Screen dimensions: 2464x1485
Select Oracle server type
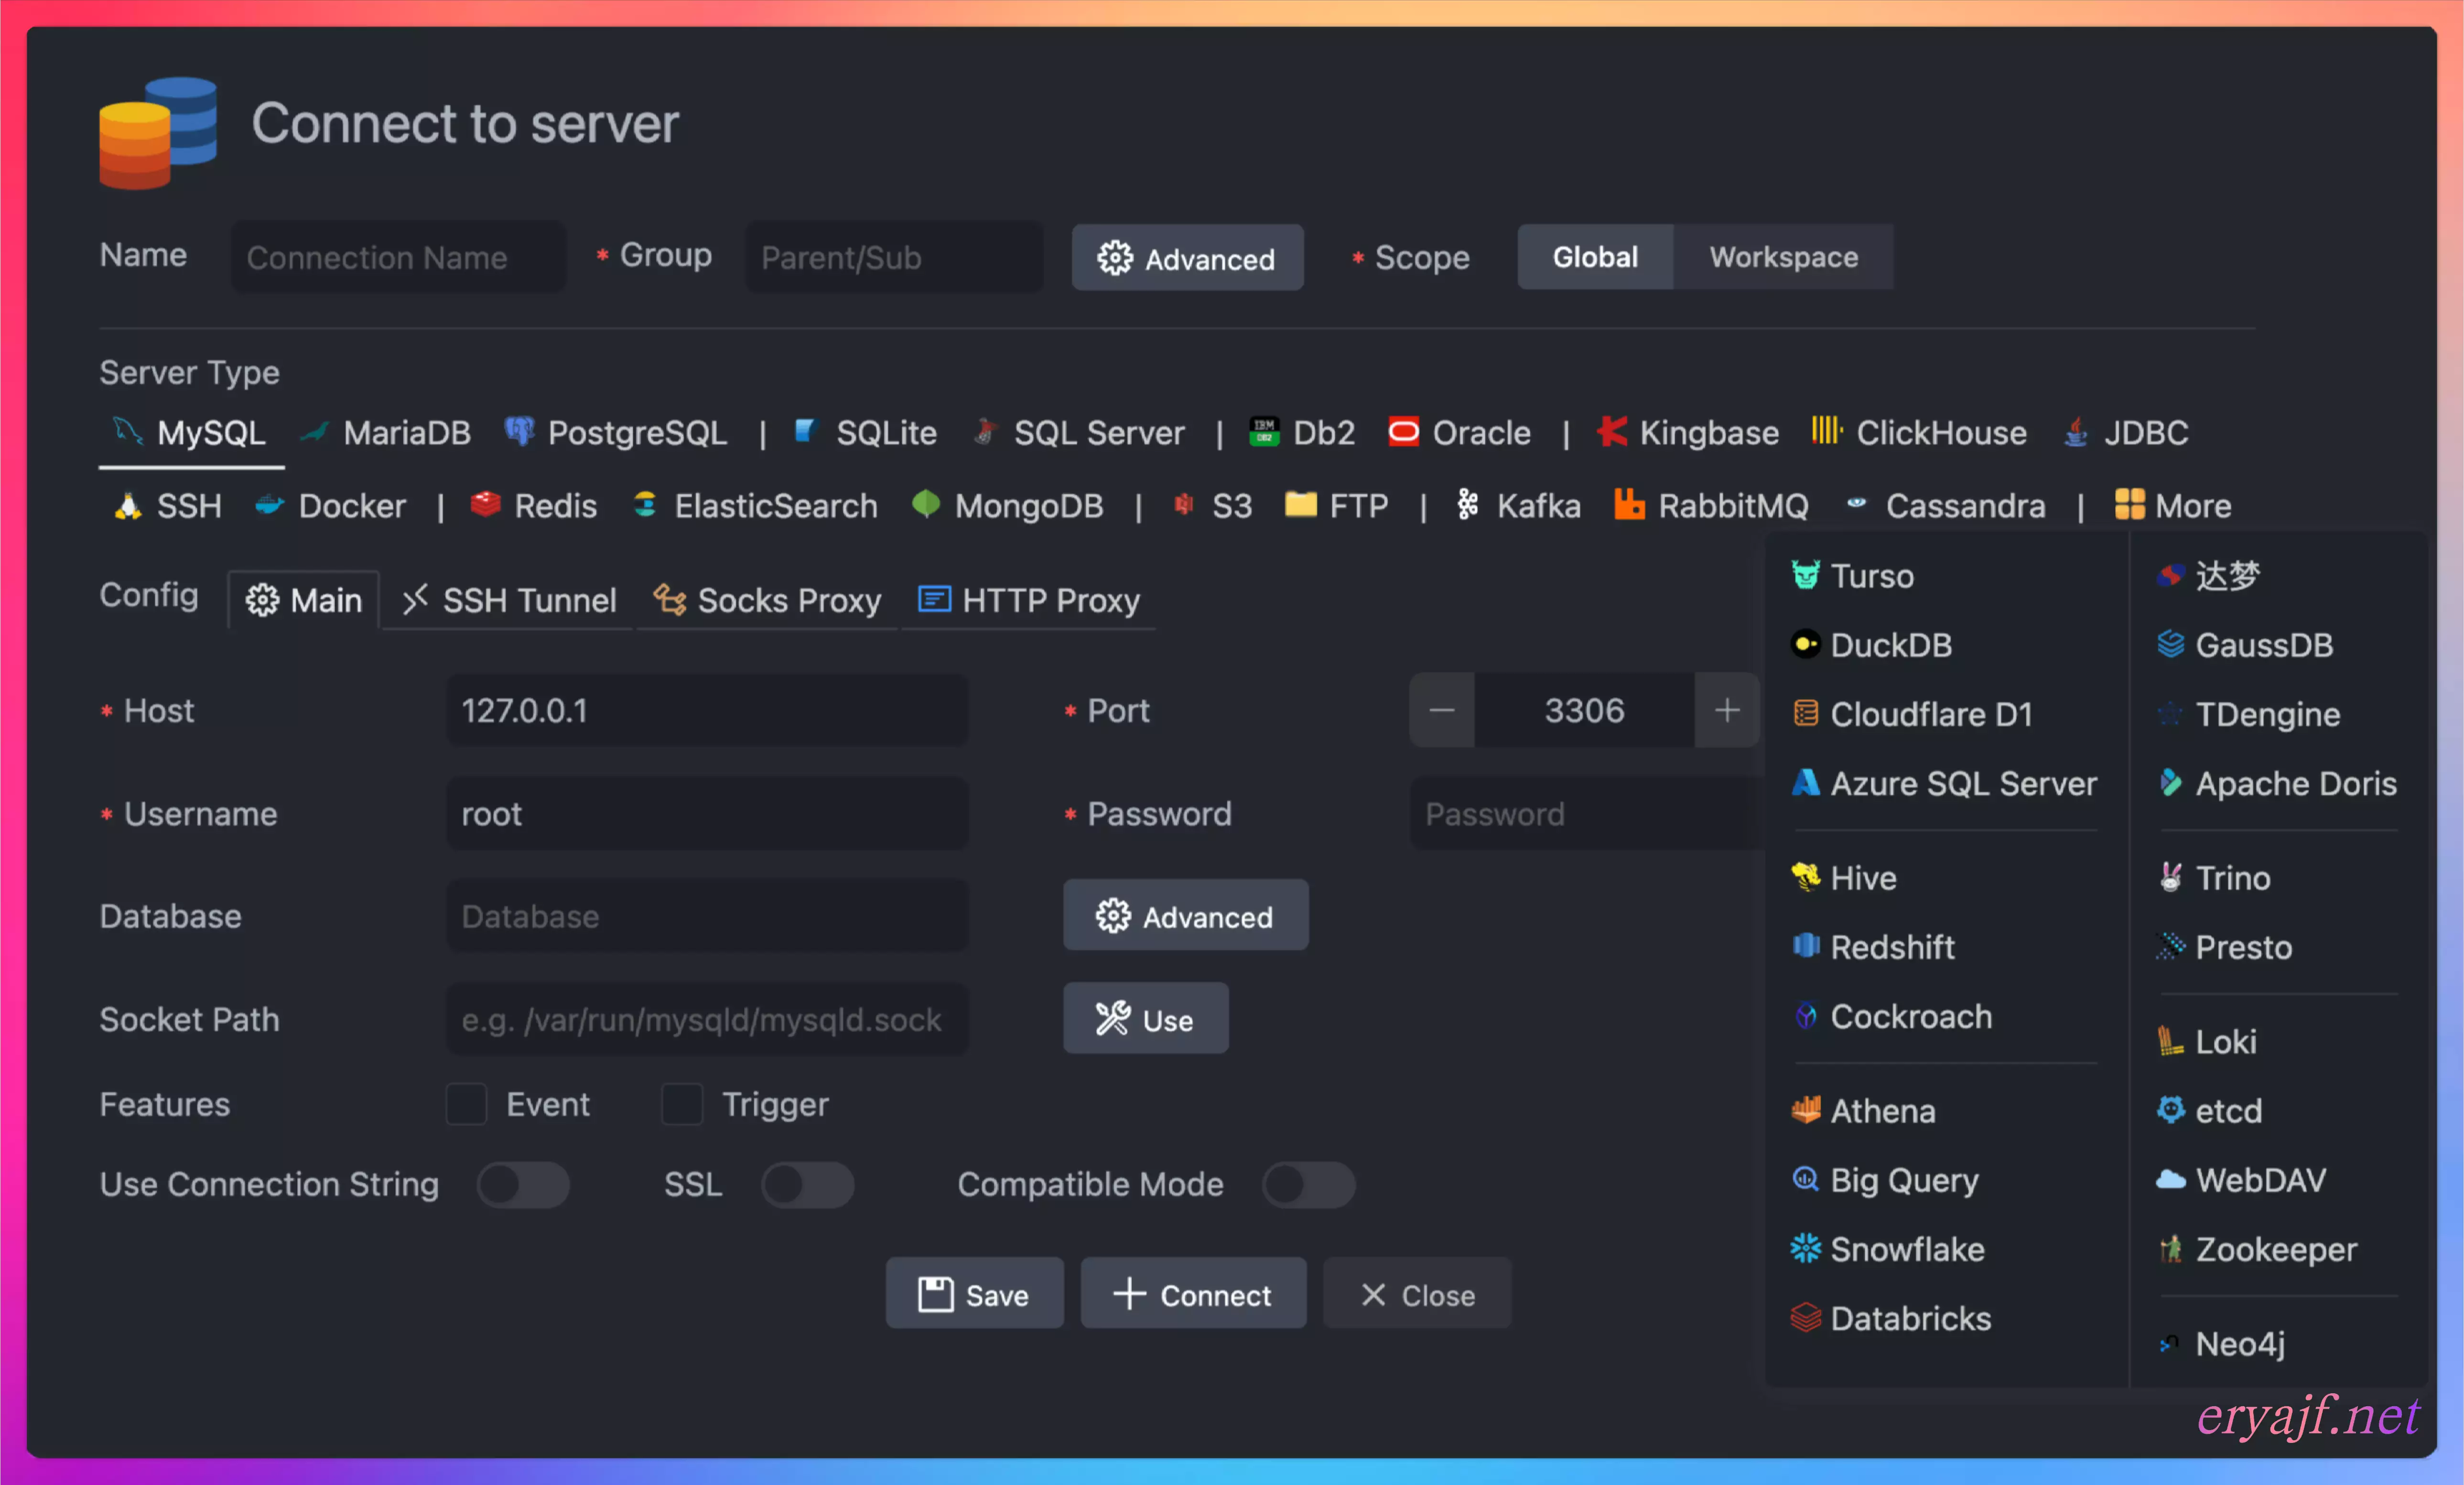[x=1460, y=433]
